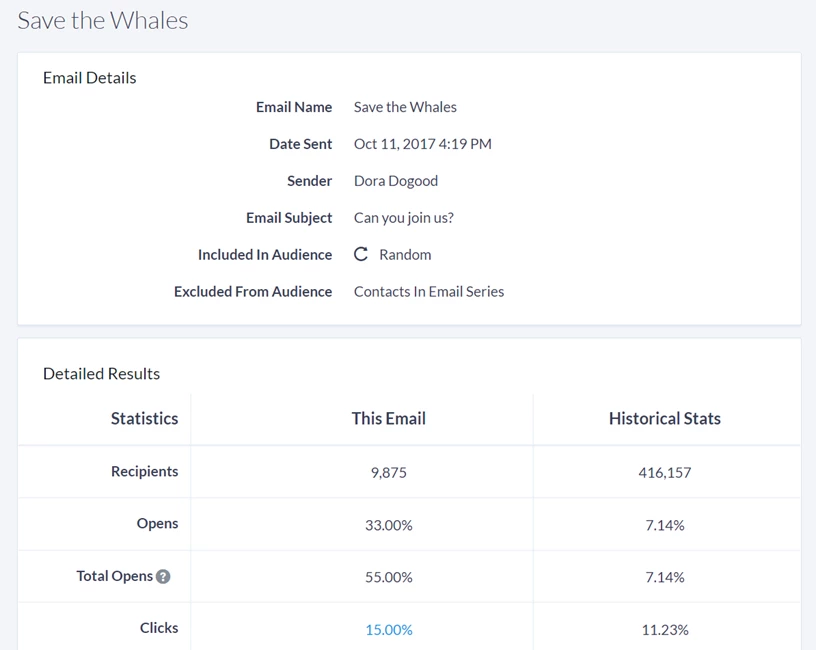The height and width of the screenshot is (650, 816).
Task: Click the Statistics column header
Action: 144,418
